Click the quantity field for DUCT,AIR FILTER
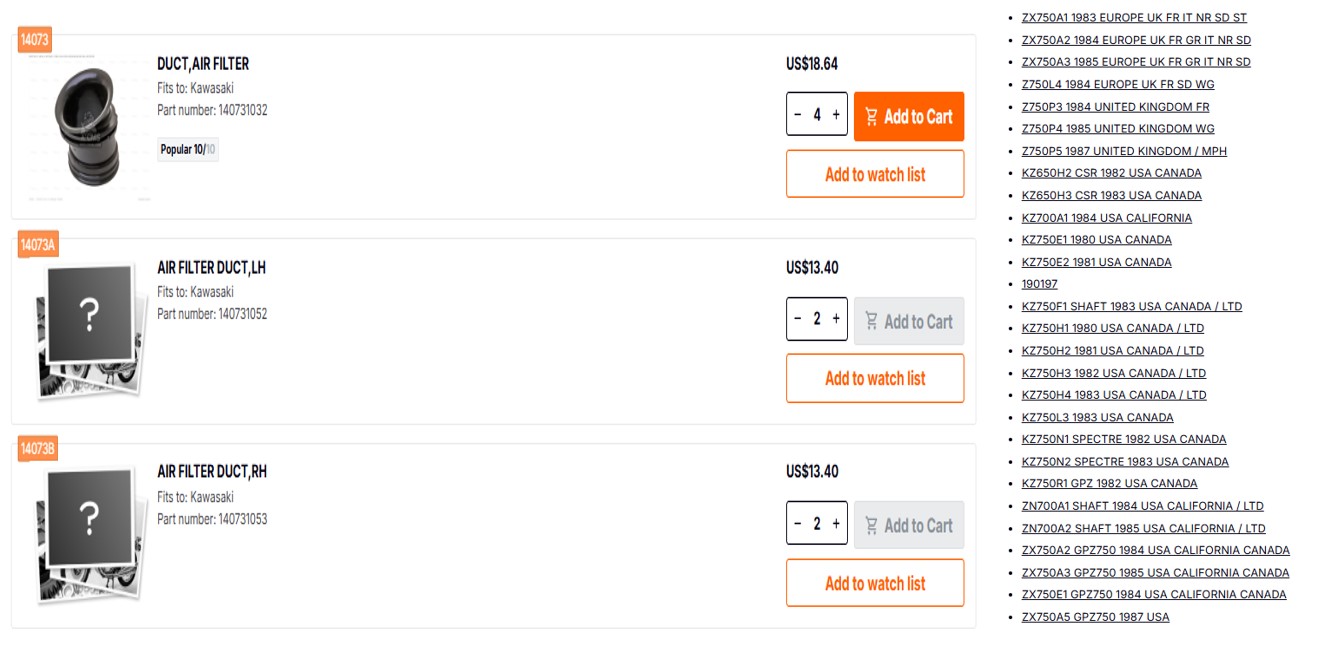Viewport: 1321px width, 651px height. tap(817, 115)
